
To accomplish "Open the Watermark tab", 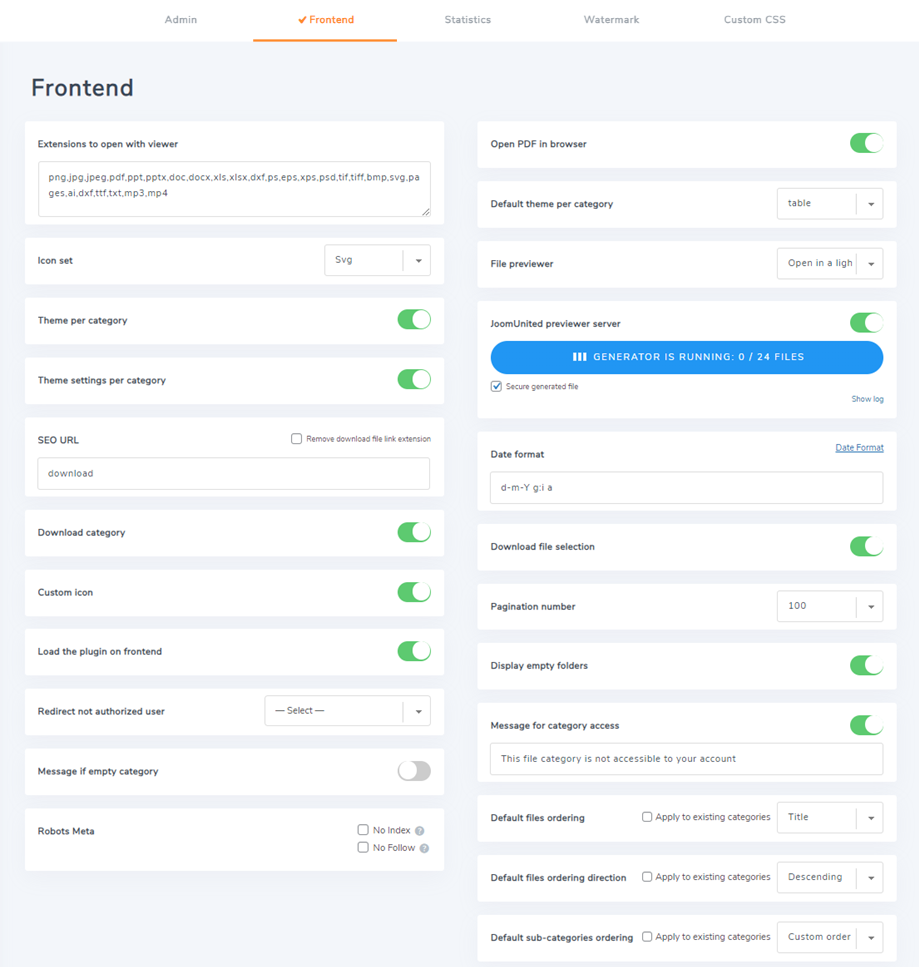I will [611, 20].
